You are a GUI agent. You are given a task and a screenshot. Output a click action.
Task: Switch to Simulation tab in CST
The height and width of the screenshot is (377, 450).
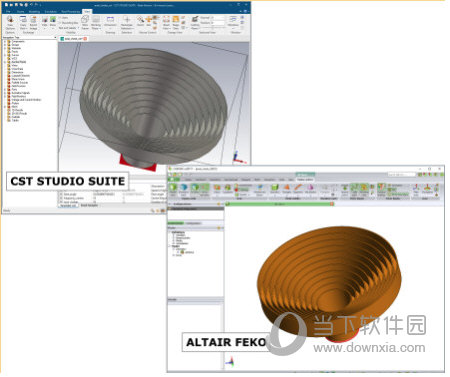click(x=51, y=12)
